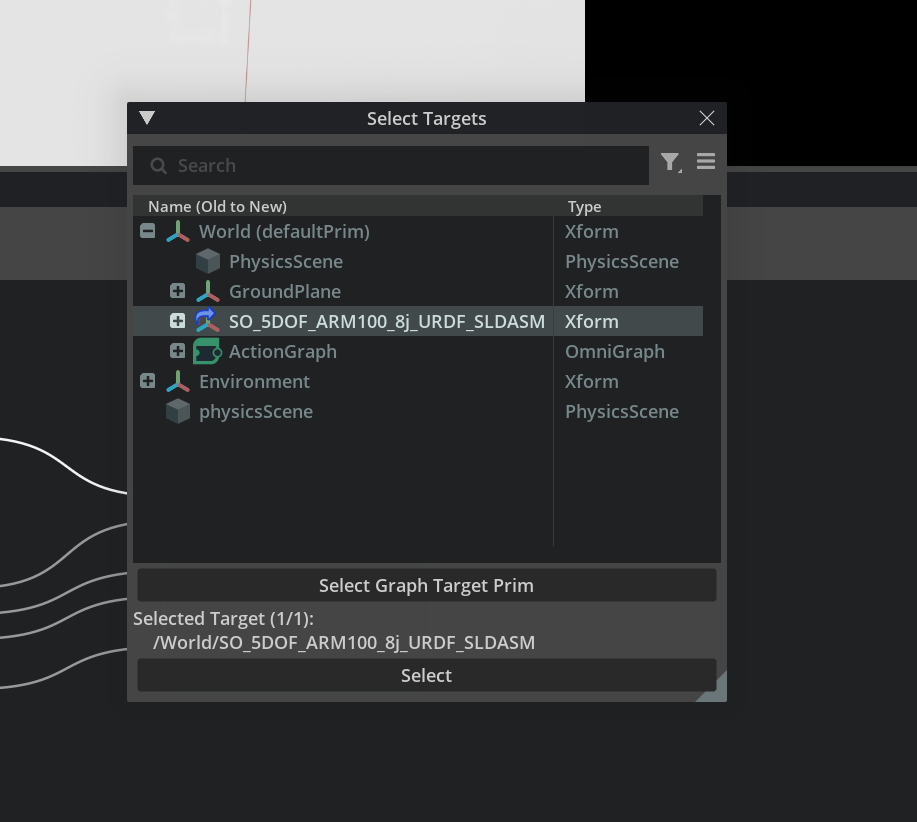Click the GroundPlane Xform icon

[x=208, y=291]
